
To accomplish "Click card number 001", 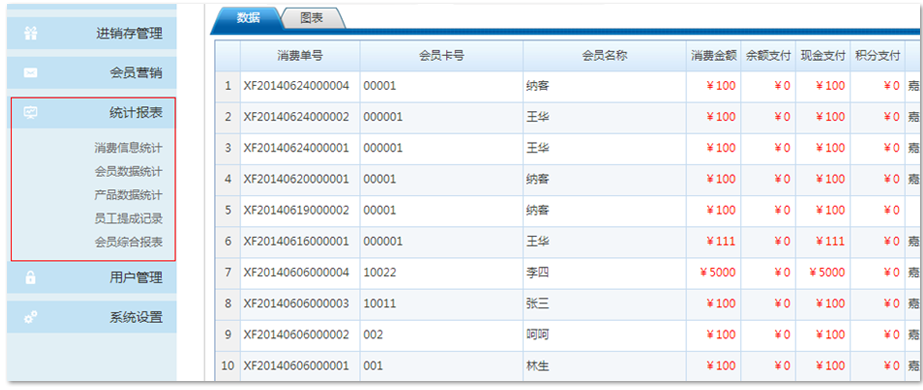I will pyautogui.click(x=373, y=366).
